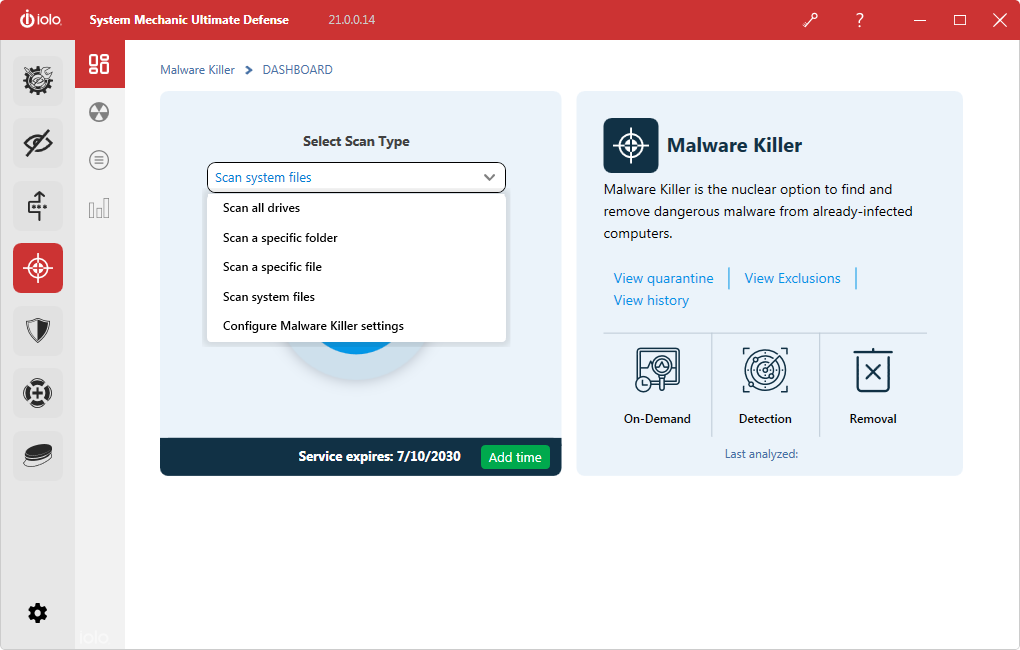
Task: Click the Malware Killer description paragraph
Action: (758, 211)
